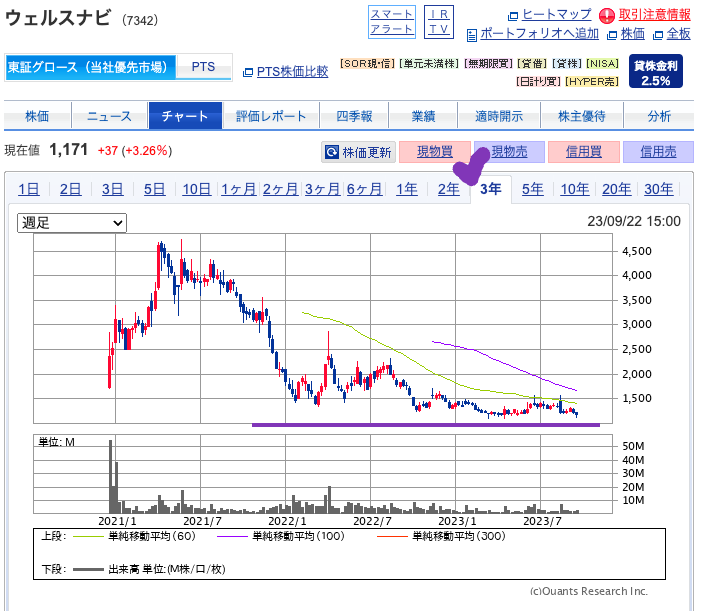Select the チャート tab
The width and height of the screenshot is (702, 611).
pos(185,116)
